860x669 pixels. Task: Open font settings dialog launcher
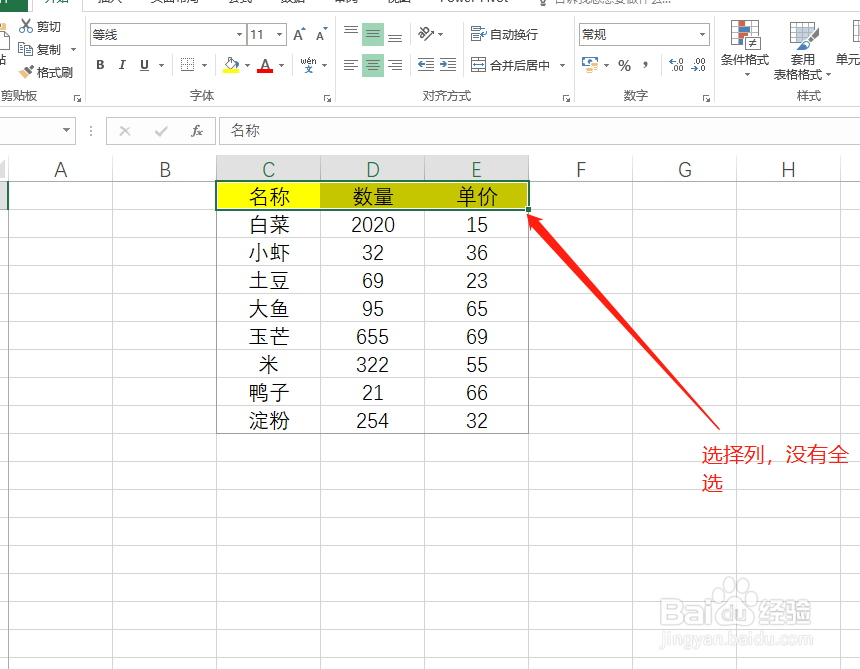(x=327, y=98)
